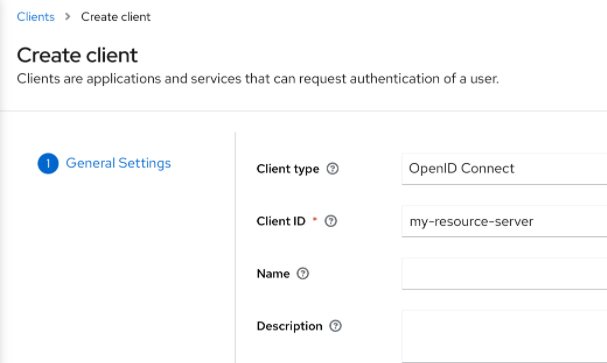The height and width of the screenshot is (363, 607).
Task: Click the help icon next to Client ID
Action: (x=331, y=221)
